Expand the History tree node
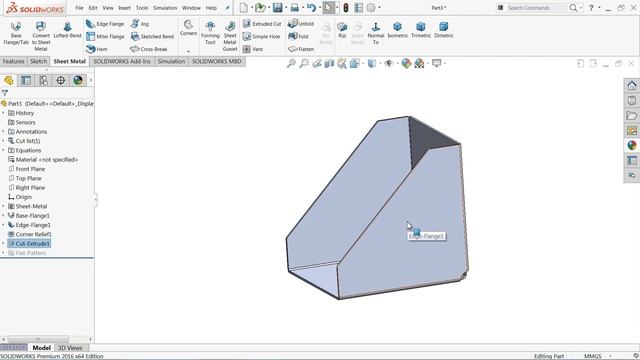The width and height of the screenshot is (640, 360). tap(4, 113)
